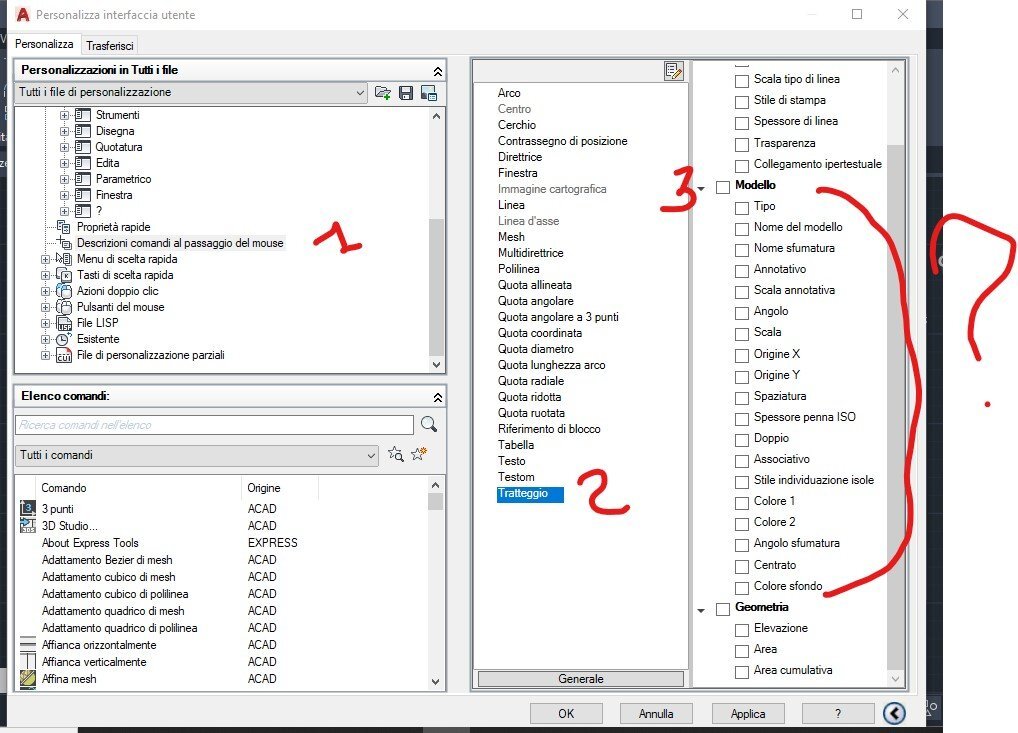Click the Ricerca comandi nell'elenco search field
This screenshot has width=1018, height=733.
pyautogui.click(x=214, y=425)
